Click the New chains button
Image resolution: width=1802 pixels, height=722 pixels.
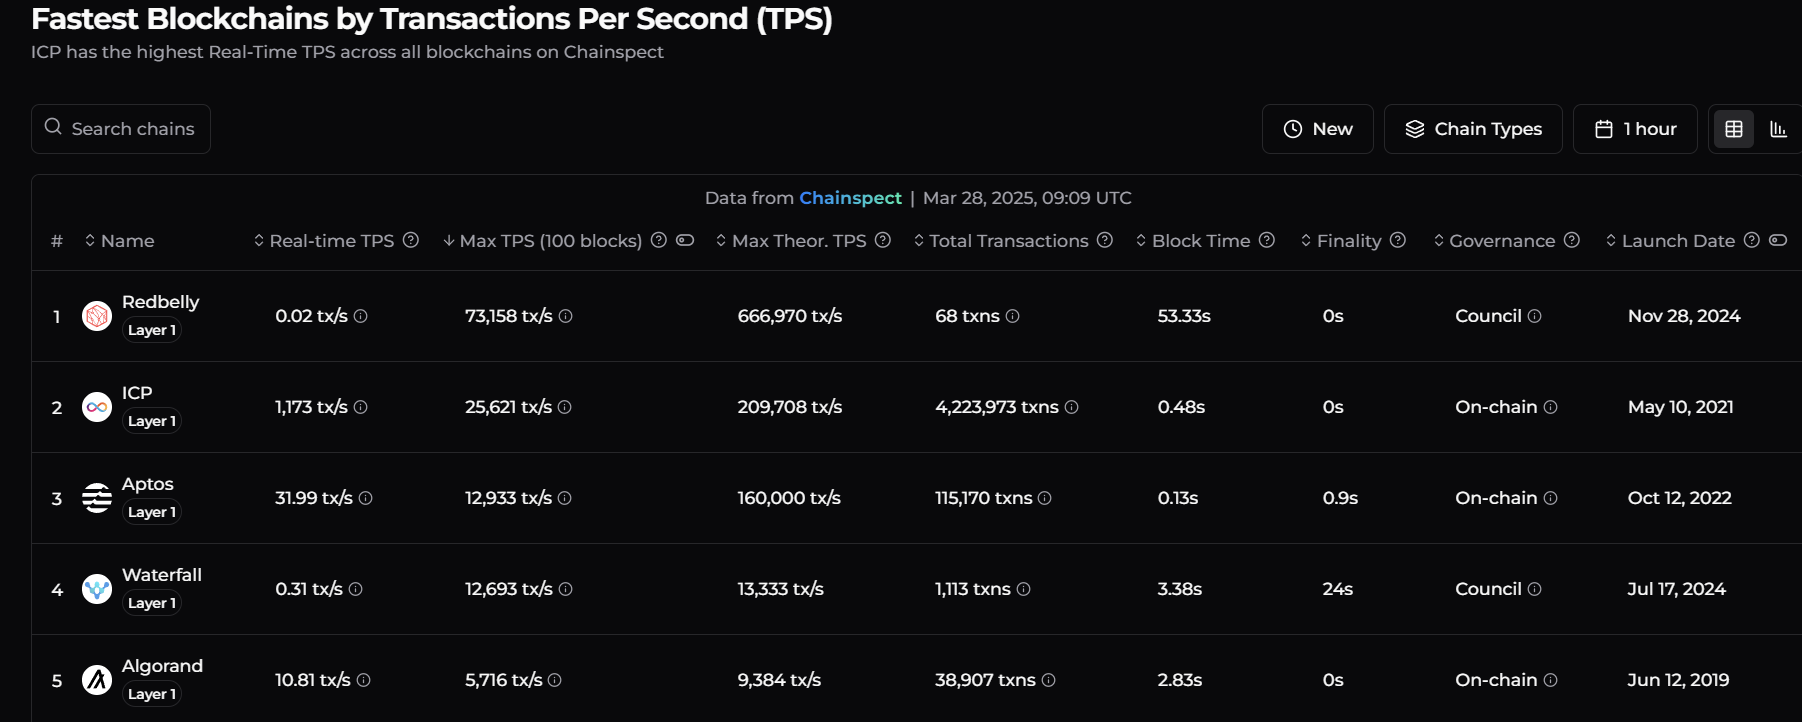(x=1317, y=129)
